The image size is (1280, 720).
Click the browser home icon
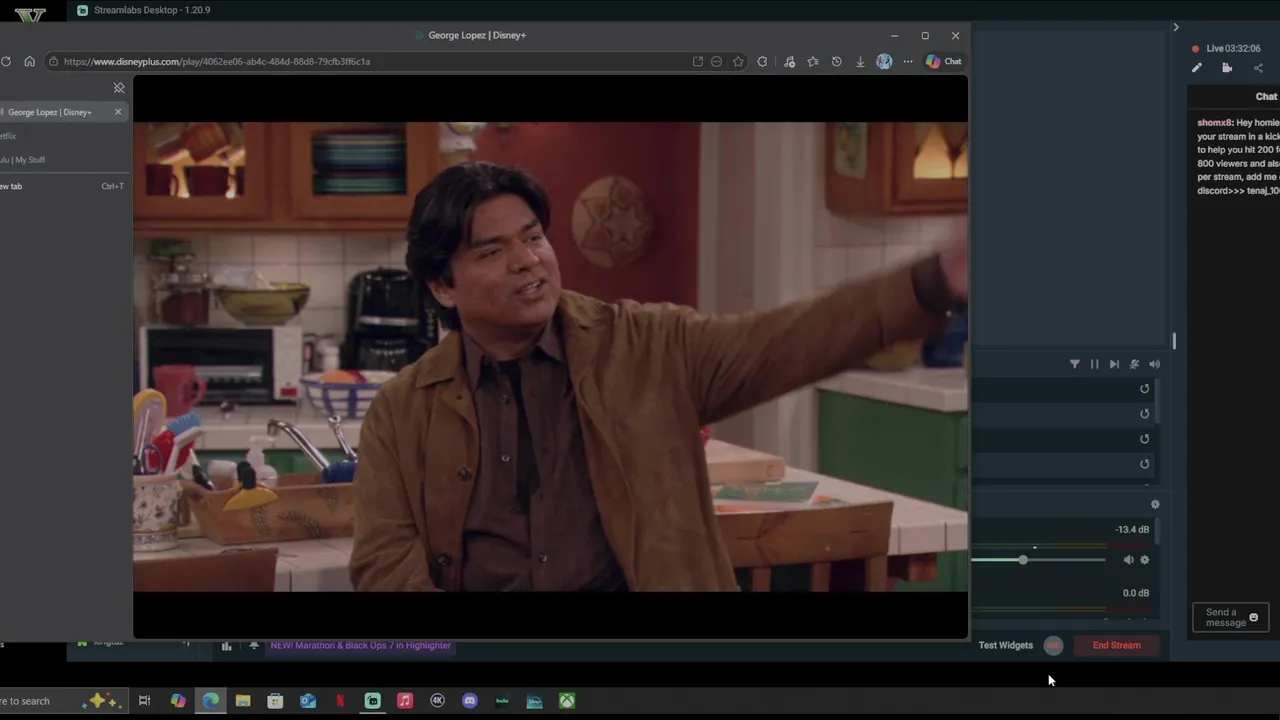point(29,61)
